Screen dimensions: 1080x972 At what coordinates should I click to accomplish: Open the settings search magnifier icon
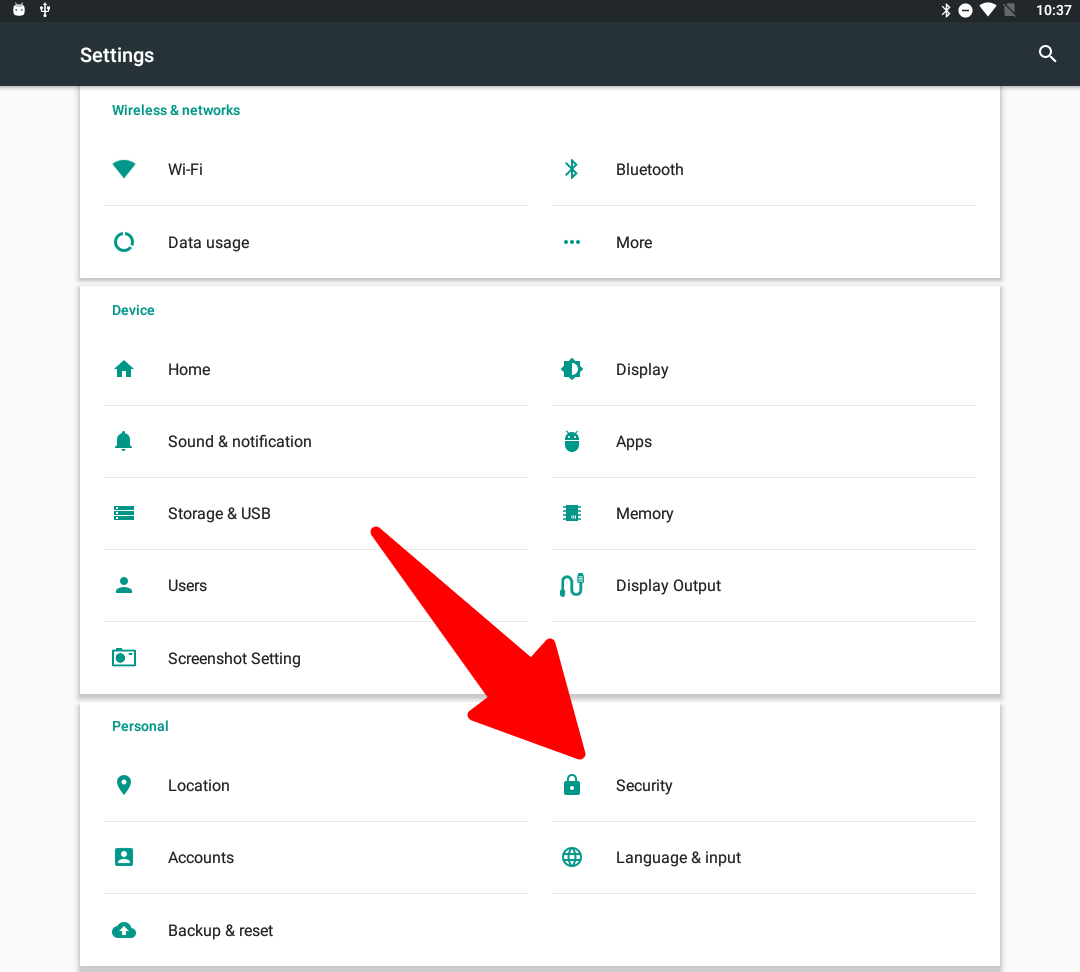[1047, 54]
